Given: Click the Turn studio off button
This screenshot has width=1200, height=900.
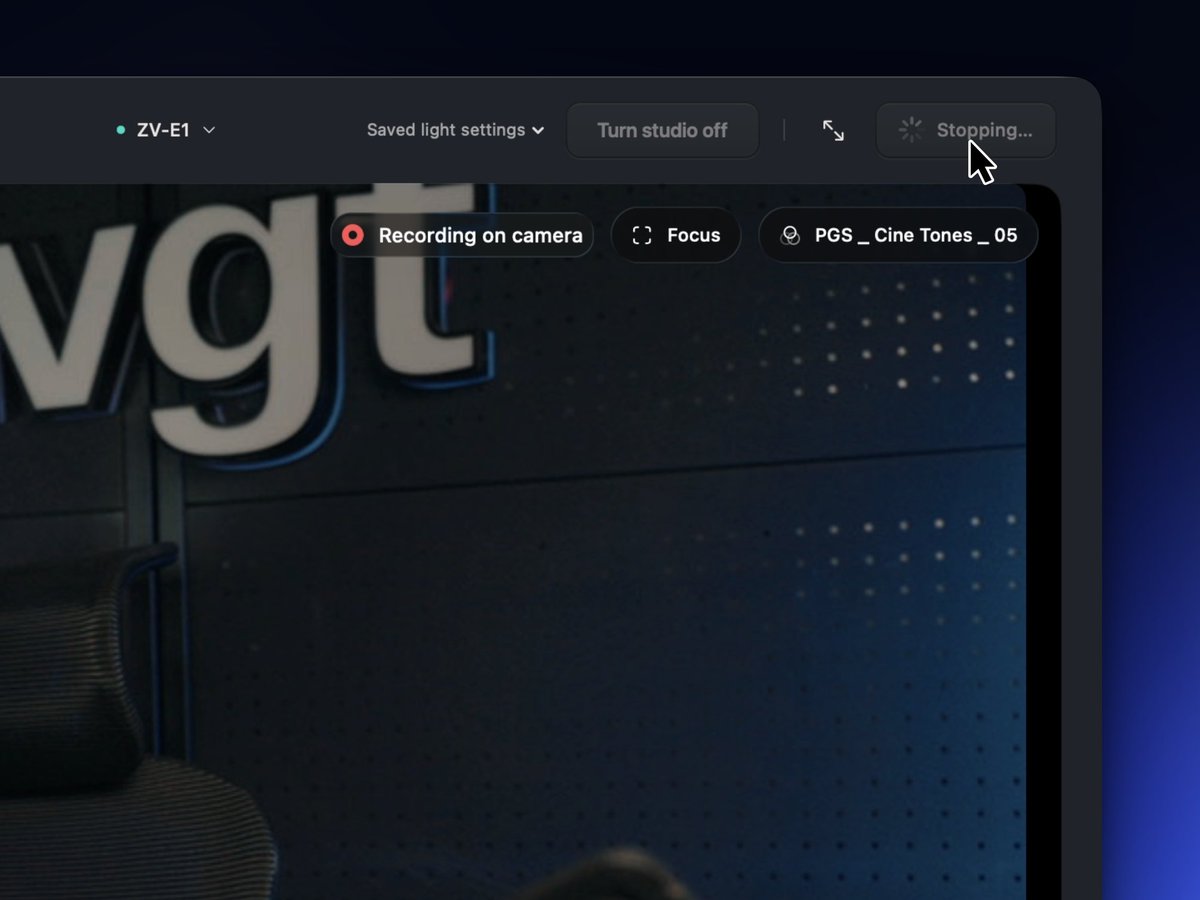Looking at the screenshot, I should point(662,130).
